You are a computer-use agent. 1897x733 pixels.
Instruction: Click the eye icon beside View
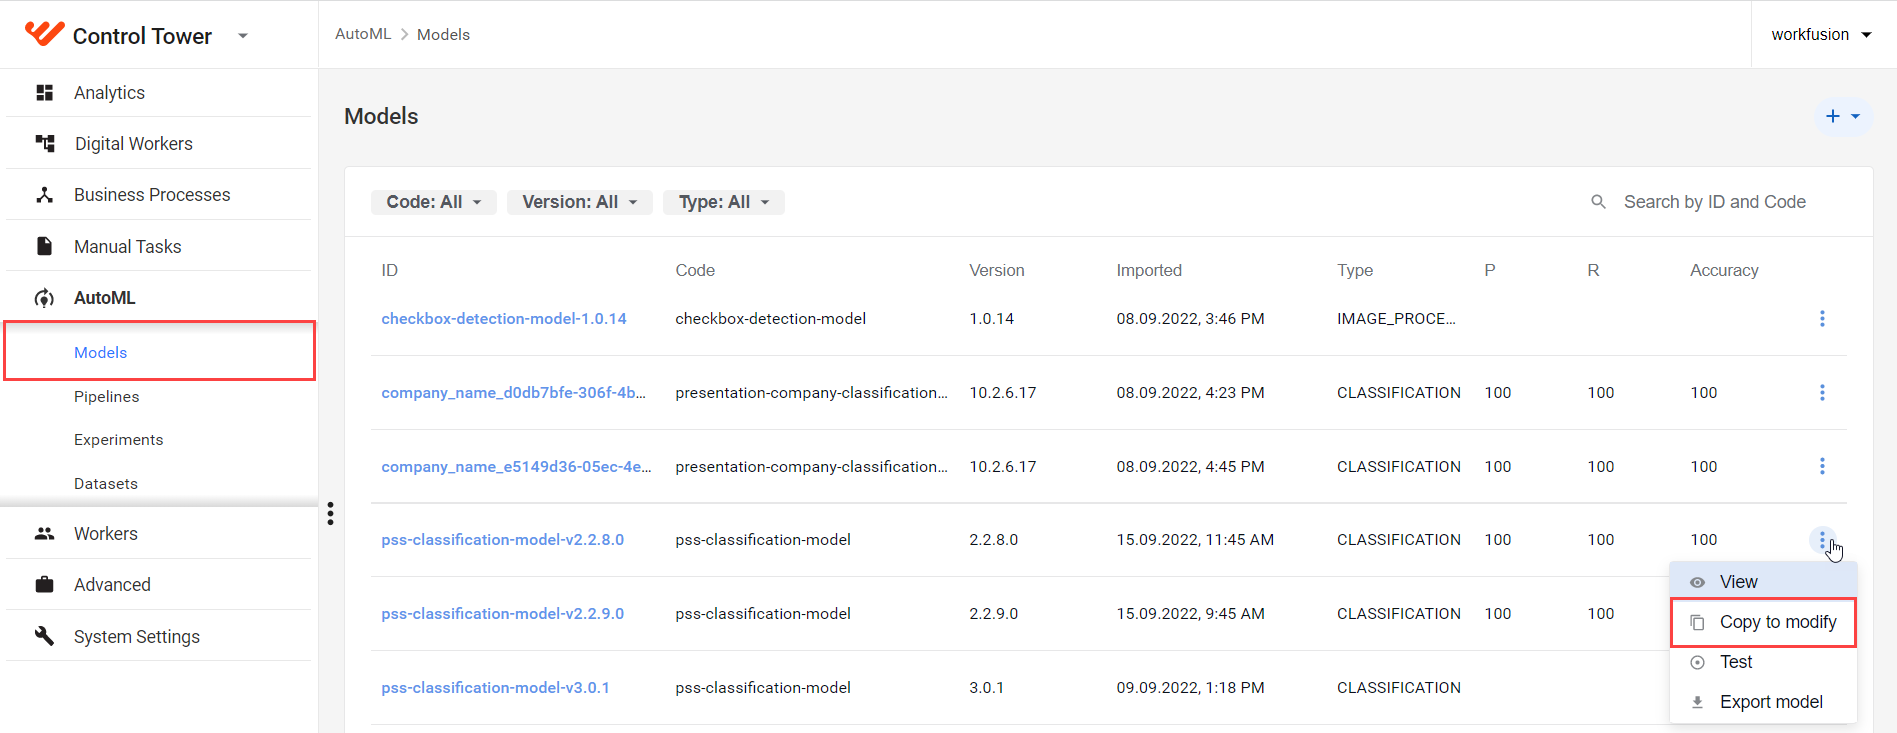tap(1697, 582)
